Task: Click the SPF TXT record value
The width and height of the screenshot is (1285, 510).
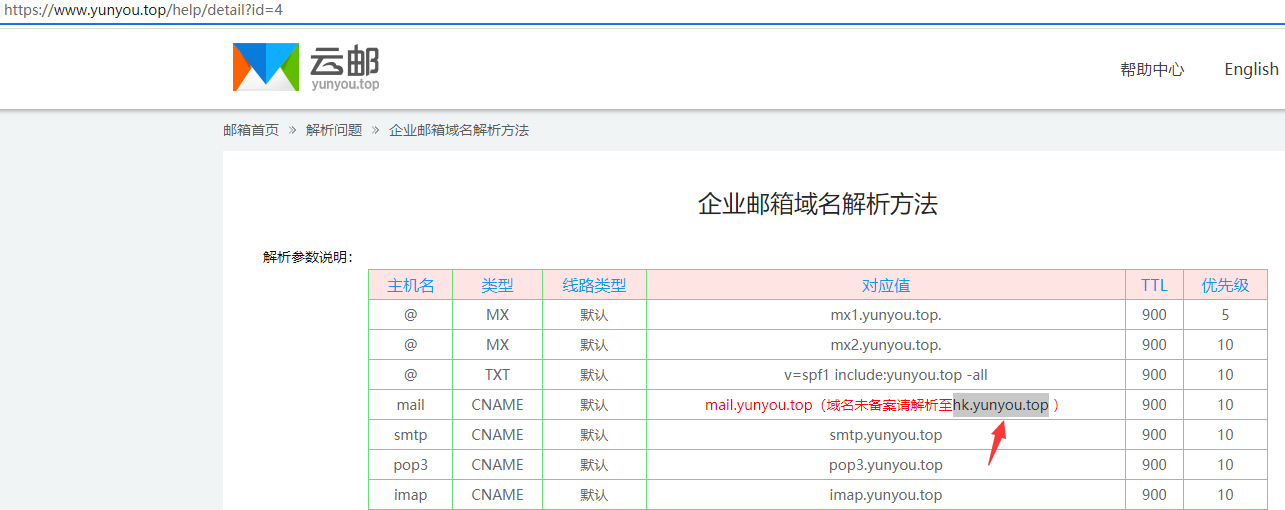Action: click(x=885, y=375)
